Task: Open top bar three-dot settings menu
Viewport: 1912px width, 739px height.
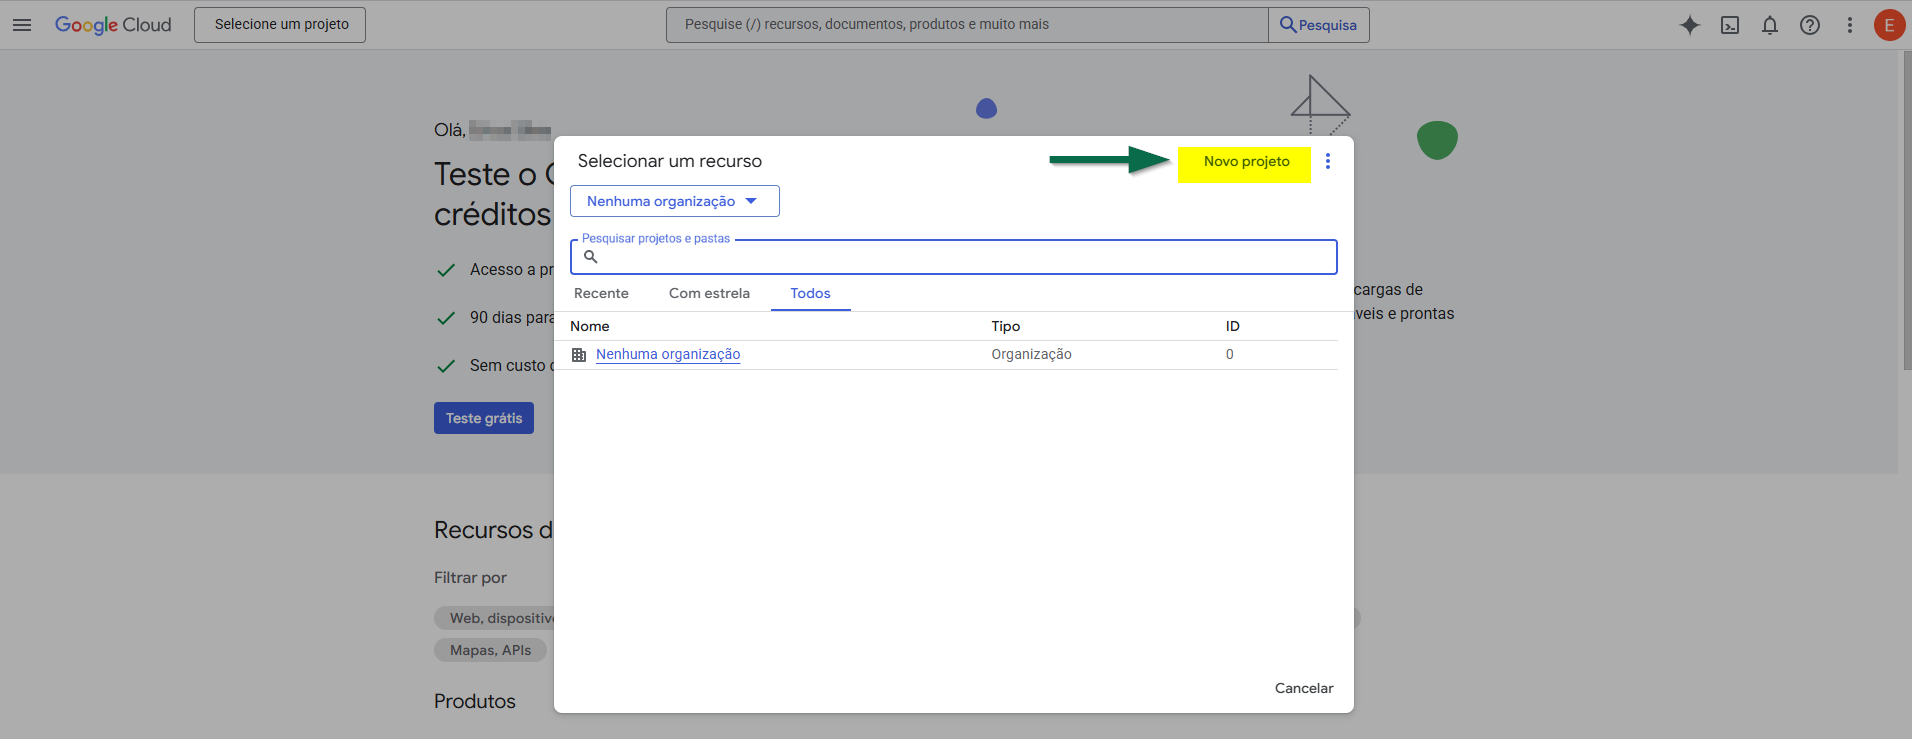Action: click(x=1849, y=25)
